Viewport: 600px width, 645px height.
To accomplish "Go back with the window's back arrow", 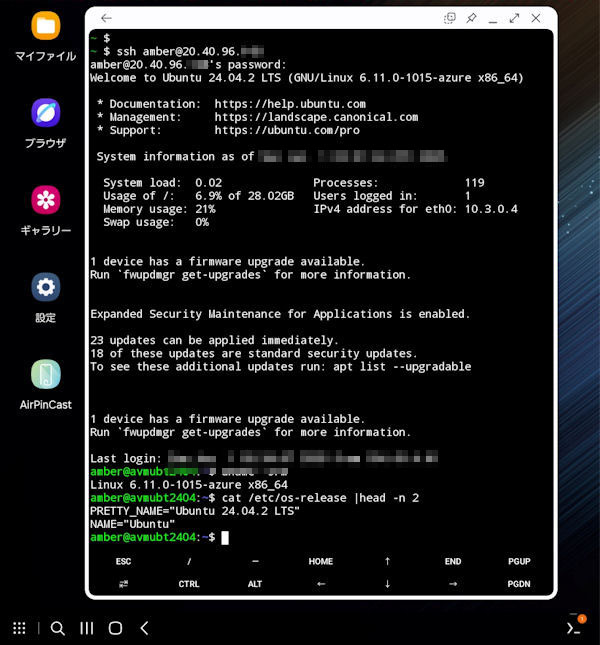I will point(106,18).
